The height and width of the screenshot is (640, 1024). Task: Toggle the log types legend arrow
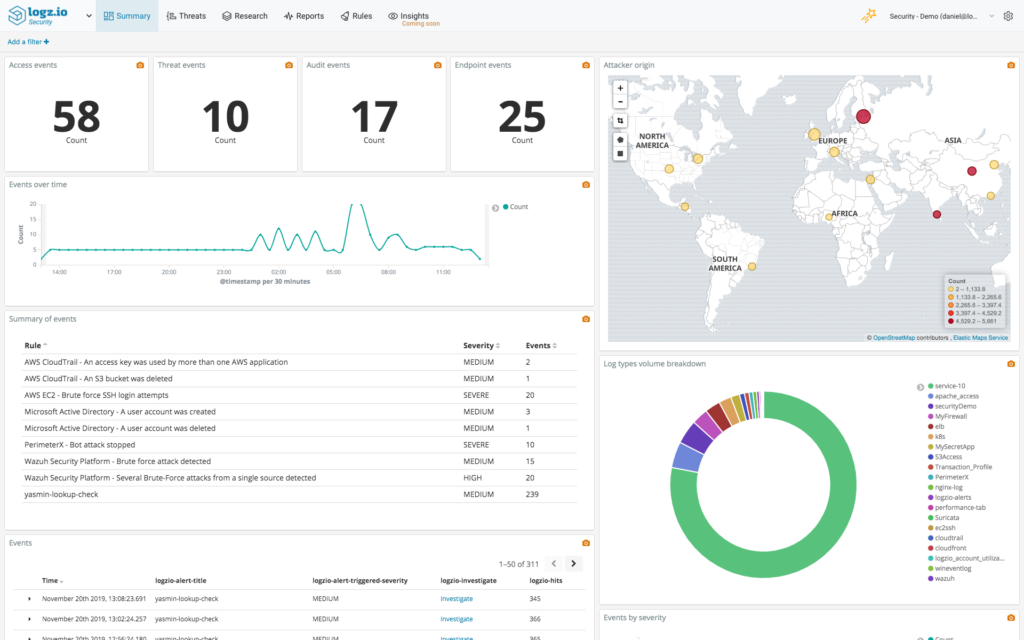pyautogui.click(x=920, y=387)
